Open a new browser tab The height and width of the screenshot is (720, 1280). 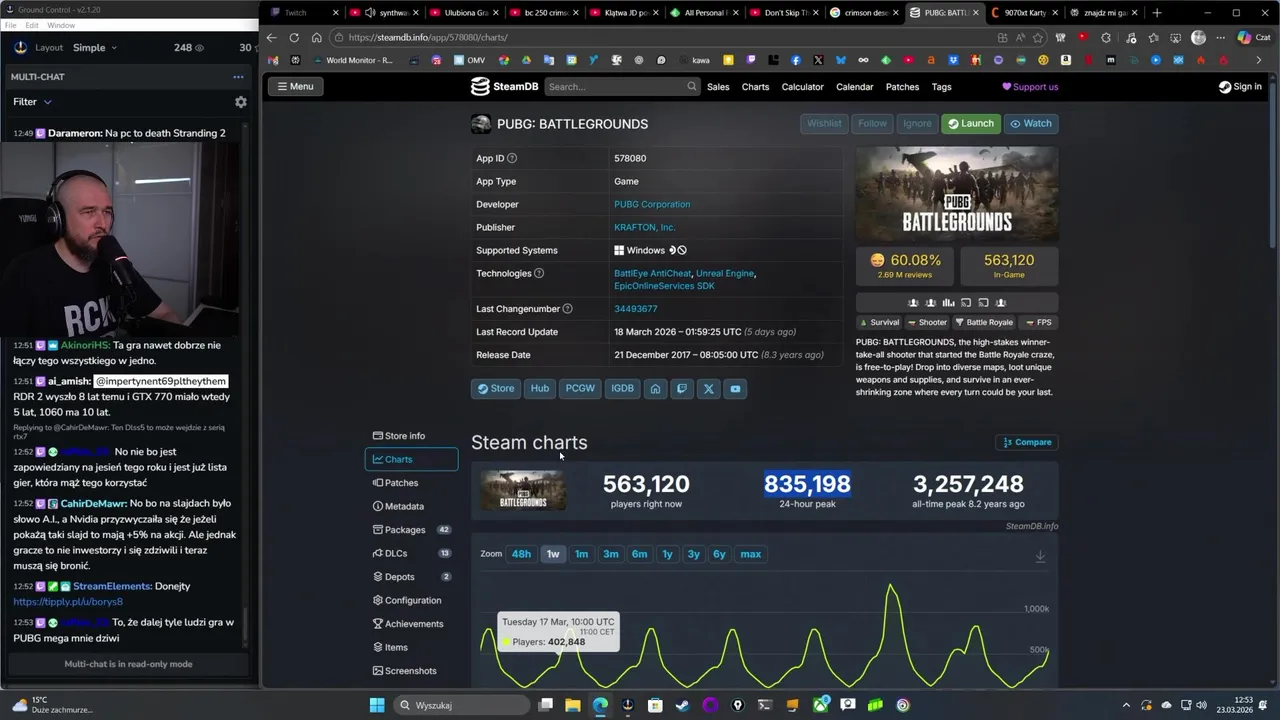[x=1157, y=13]
